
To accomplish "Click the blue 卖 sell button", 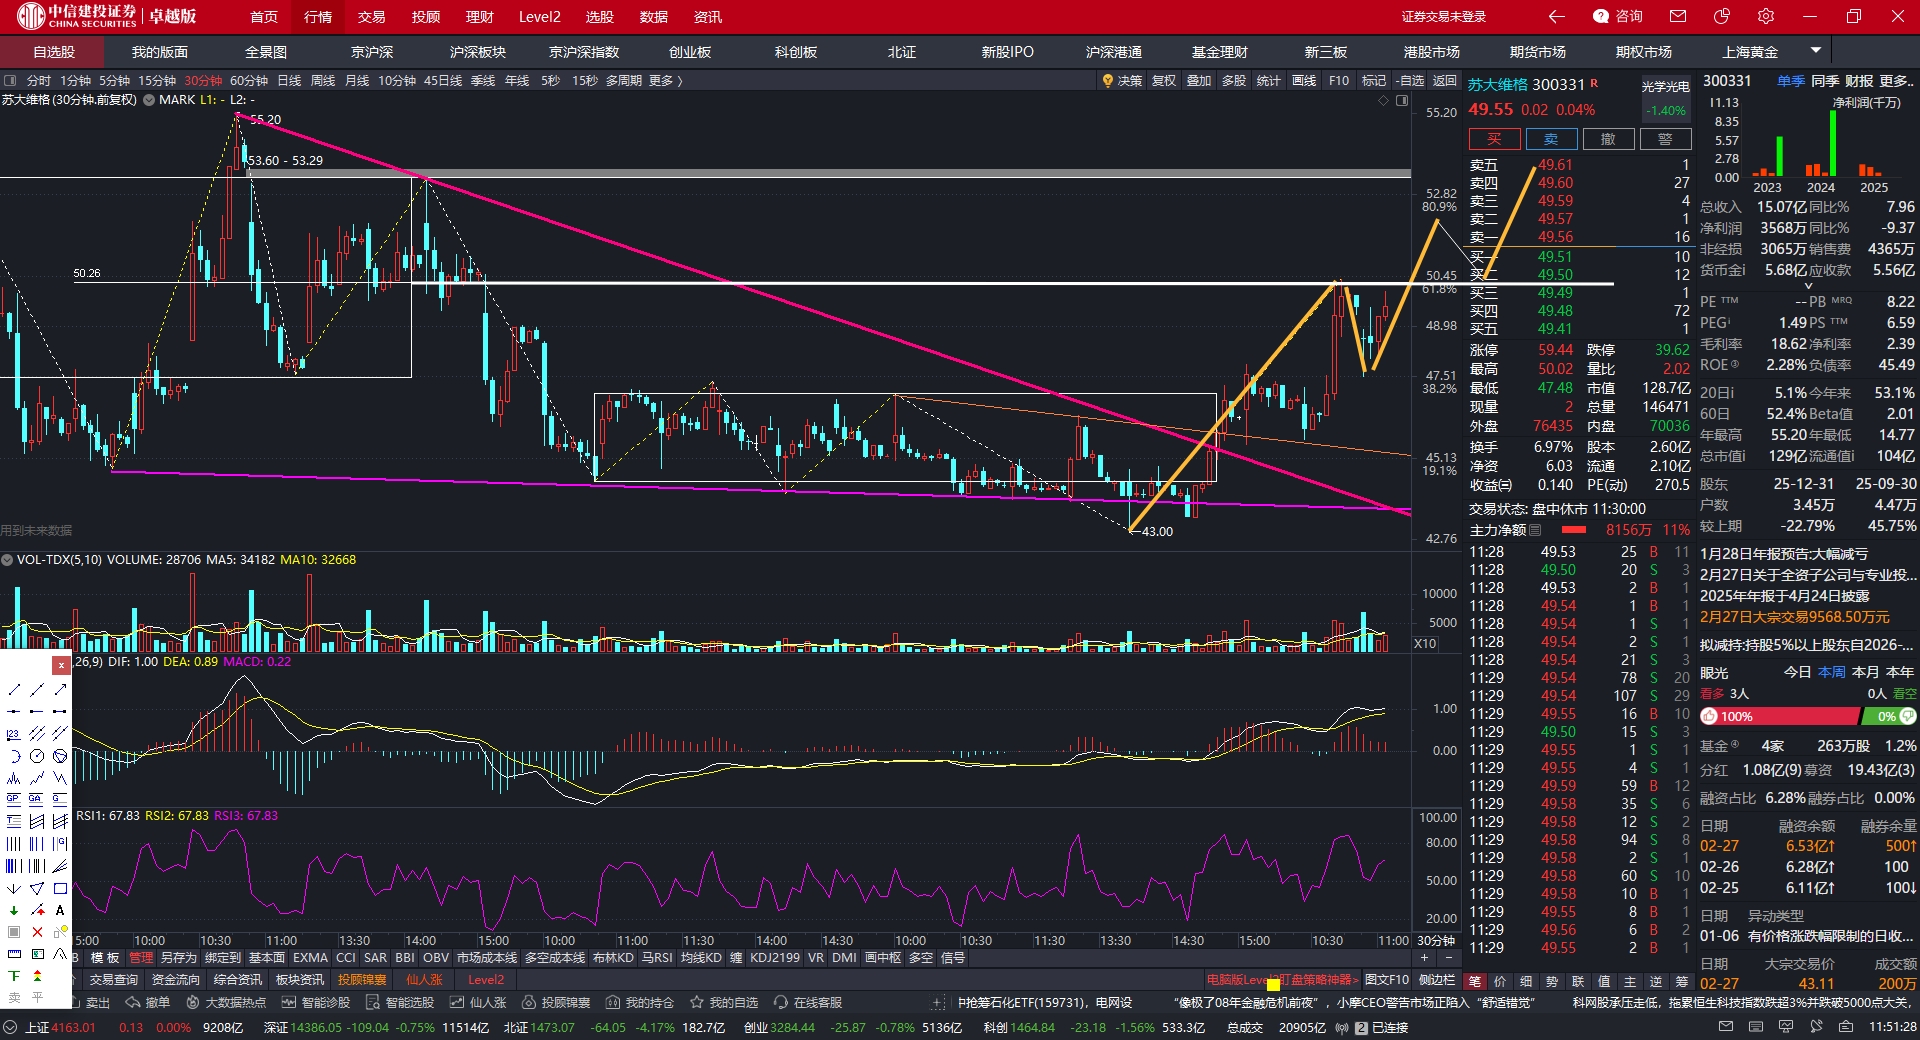I will tap(1551, 139).
